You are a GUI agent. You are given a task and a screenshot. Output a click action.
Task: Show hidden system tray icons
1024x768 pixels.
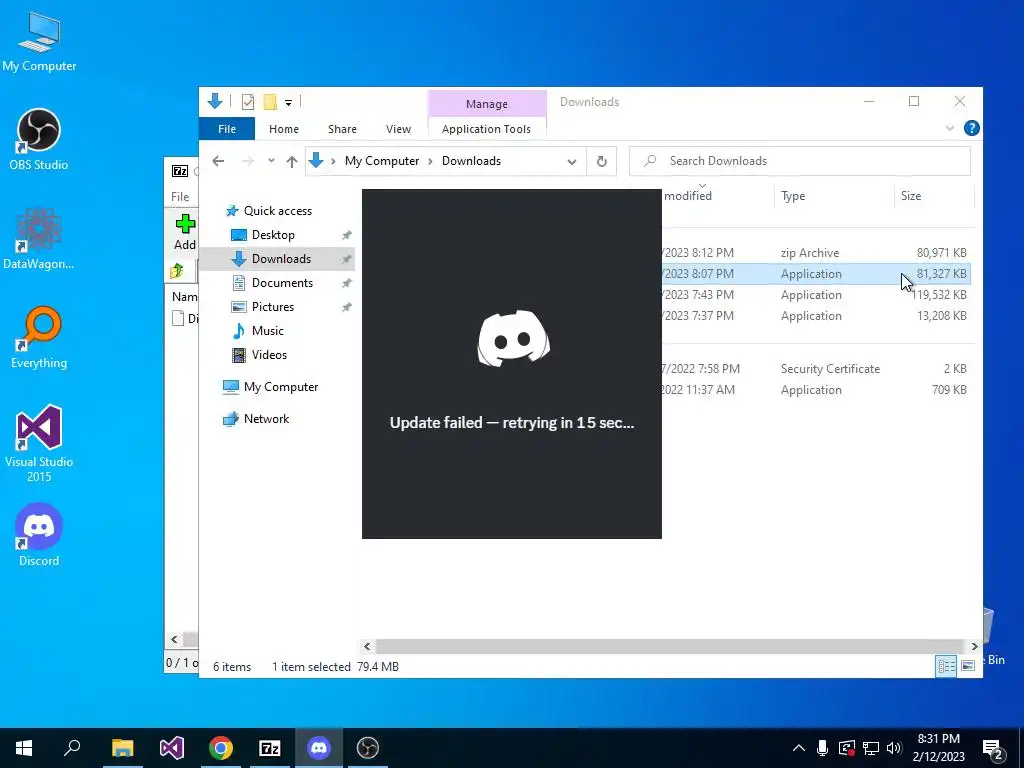pyautogui.click(x=798, y=748)
